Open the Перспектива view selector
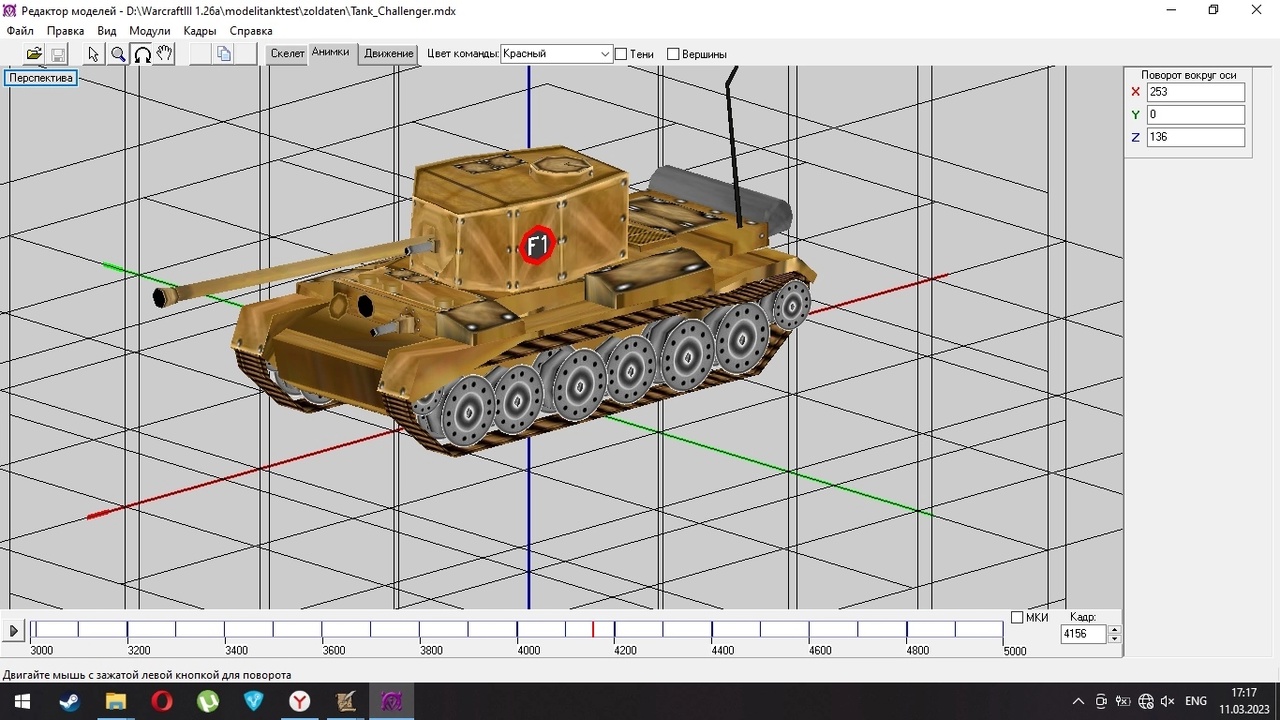Viewport: 1280px width, 720px height. point(41,78)
